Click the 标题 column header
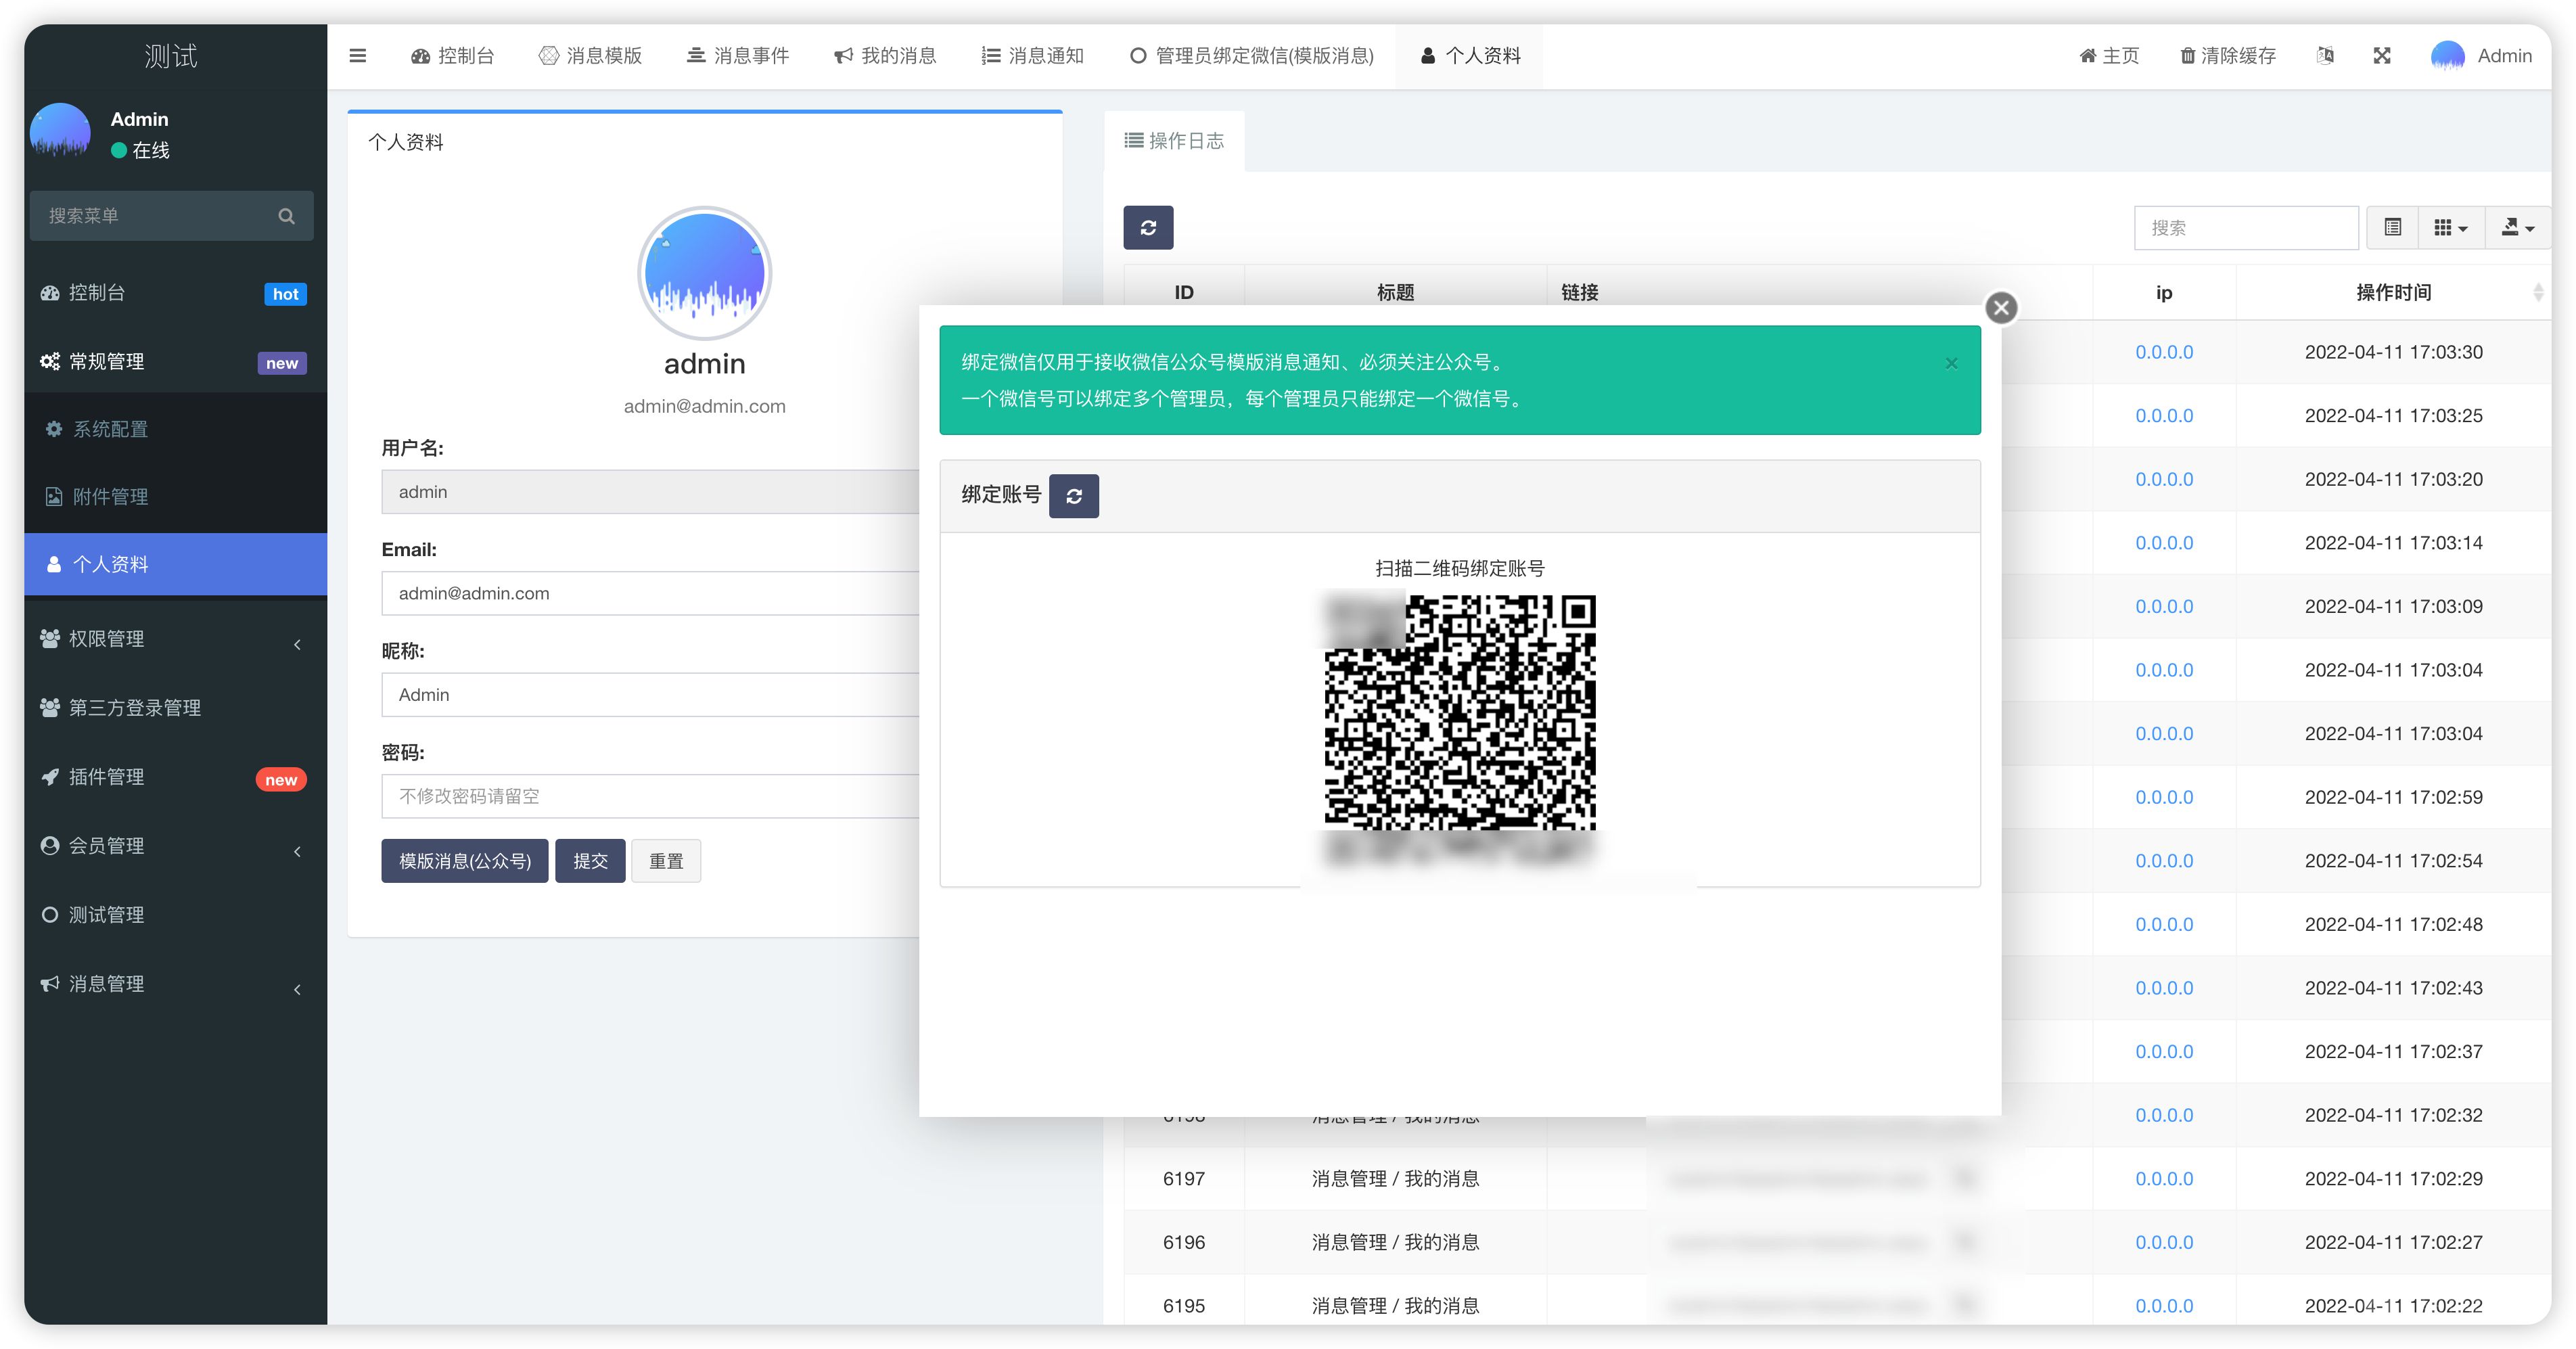This screenshot has width=2576, height=1349. pos(1395,293)
